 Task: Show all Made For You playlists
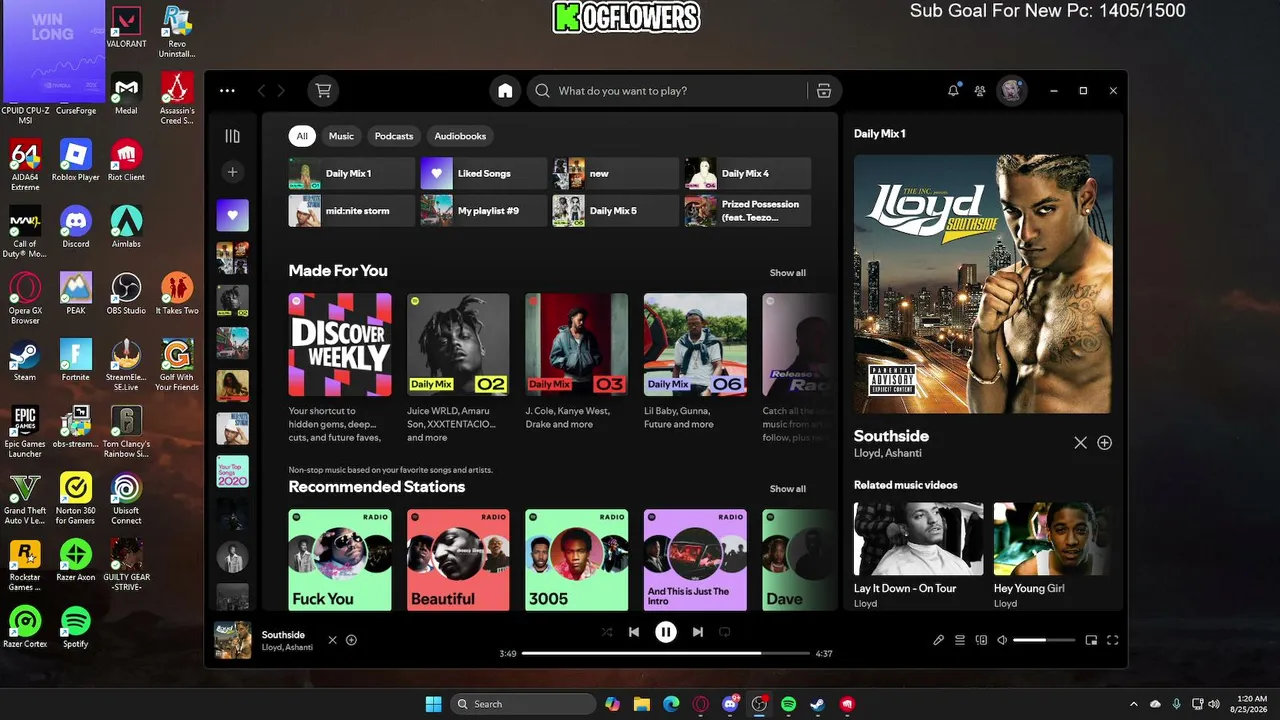[x=787, y=273]
